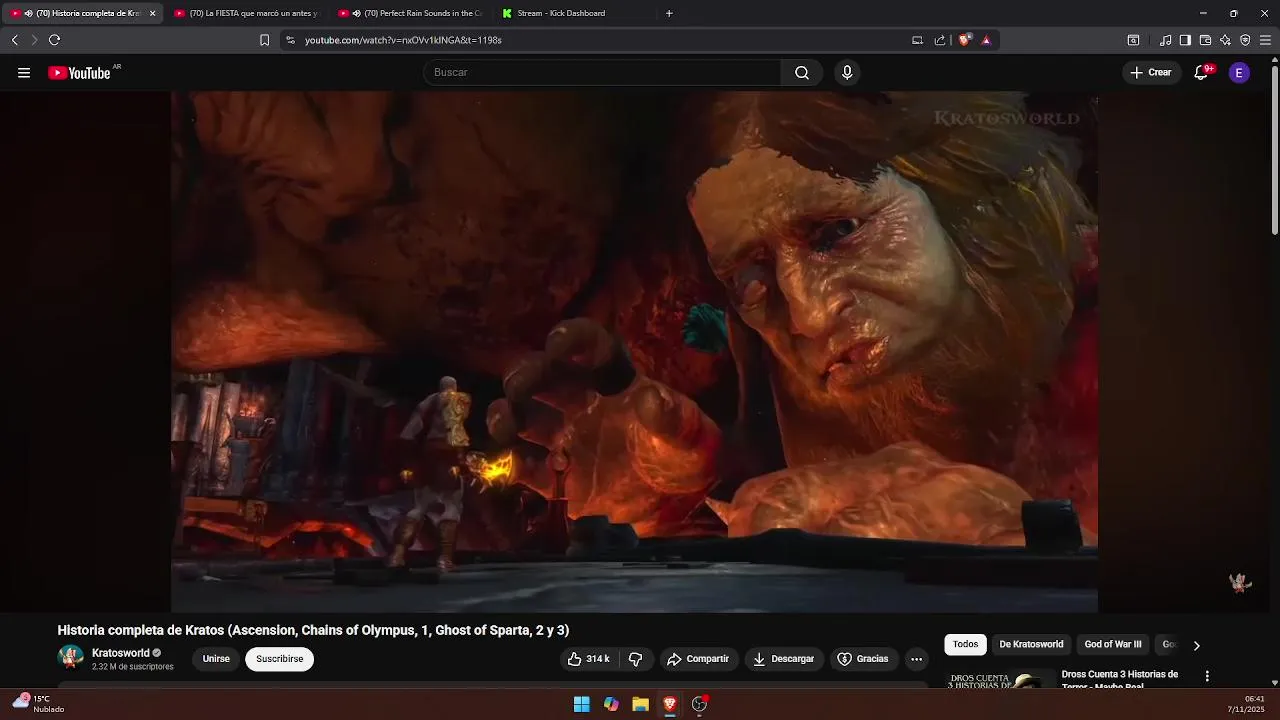
Task: Open the Windows Start menu
Action: tap(581, 704)
